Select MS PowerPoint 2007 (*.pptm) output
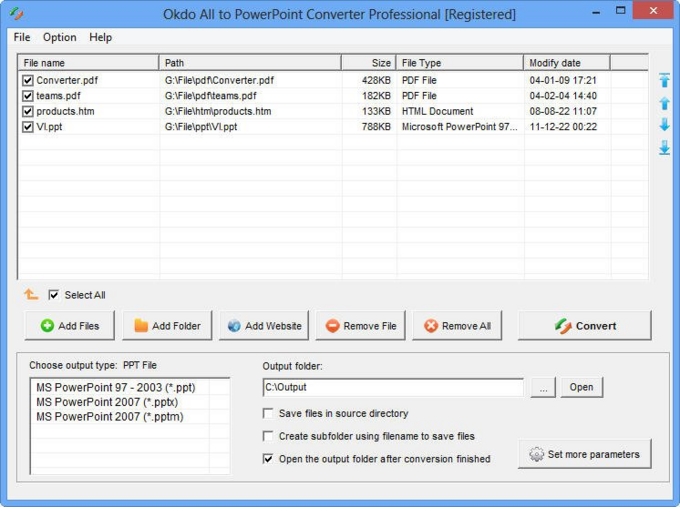Viewport: 680px width, 516px height. 110,417
